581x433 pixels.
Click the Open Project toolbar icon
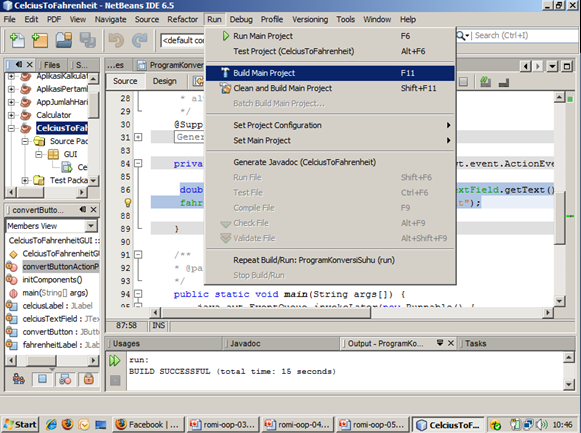click(64, 40)
